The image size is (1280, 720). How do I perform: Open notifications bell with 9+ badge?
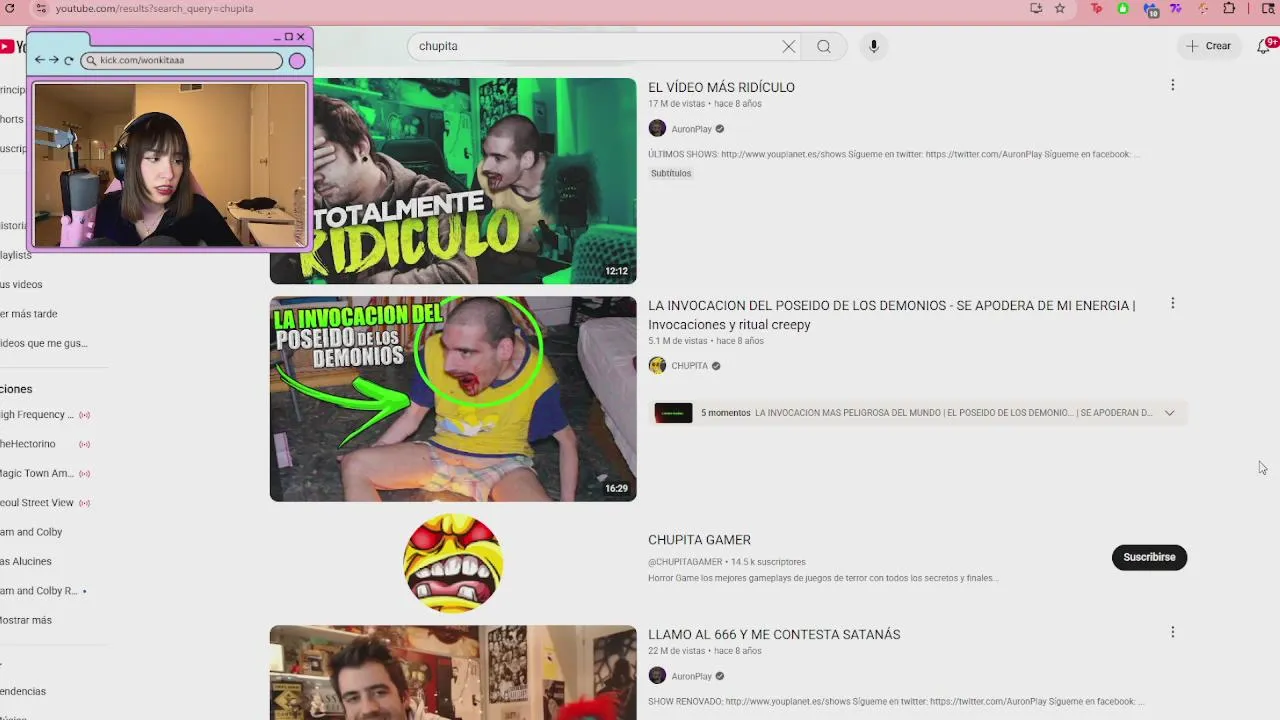1264,46
